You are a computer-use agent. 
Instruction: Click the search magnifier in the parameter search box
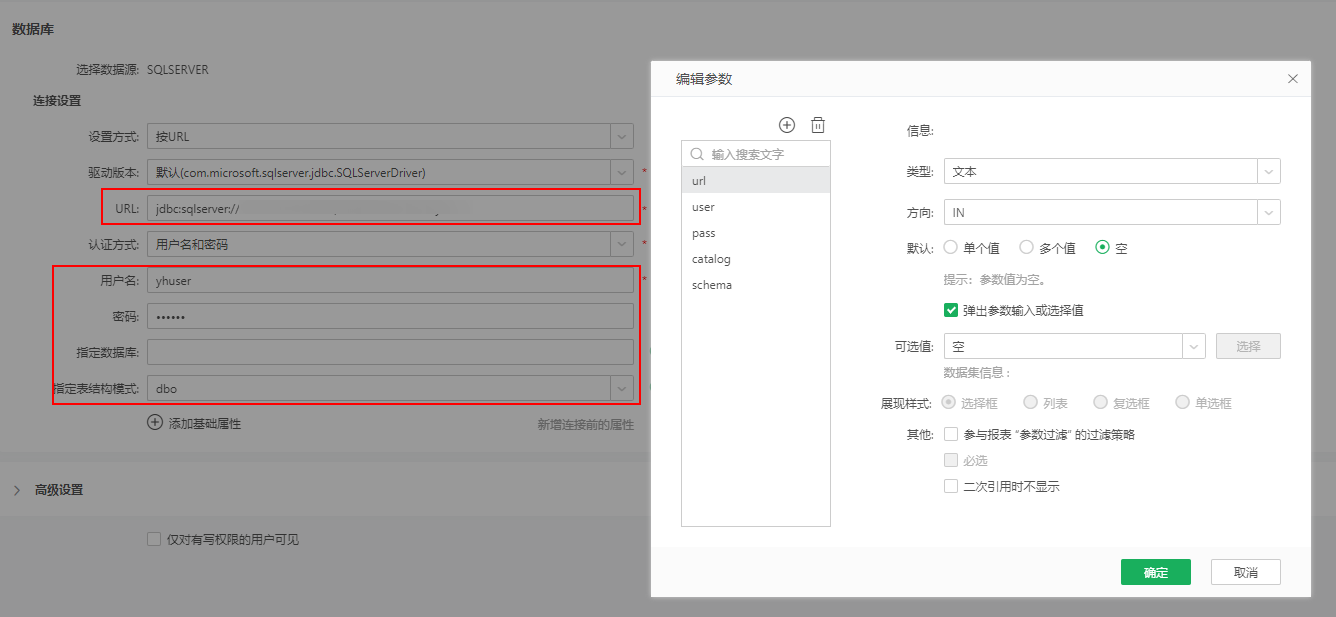pos(695,154)
